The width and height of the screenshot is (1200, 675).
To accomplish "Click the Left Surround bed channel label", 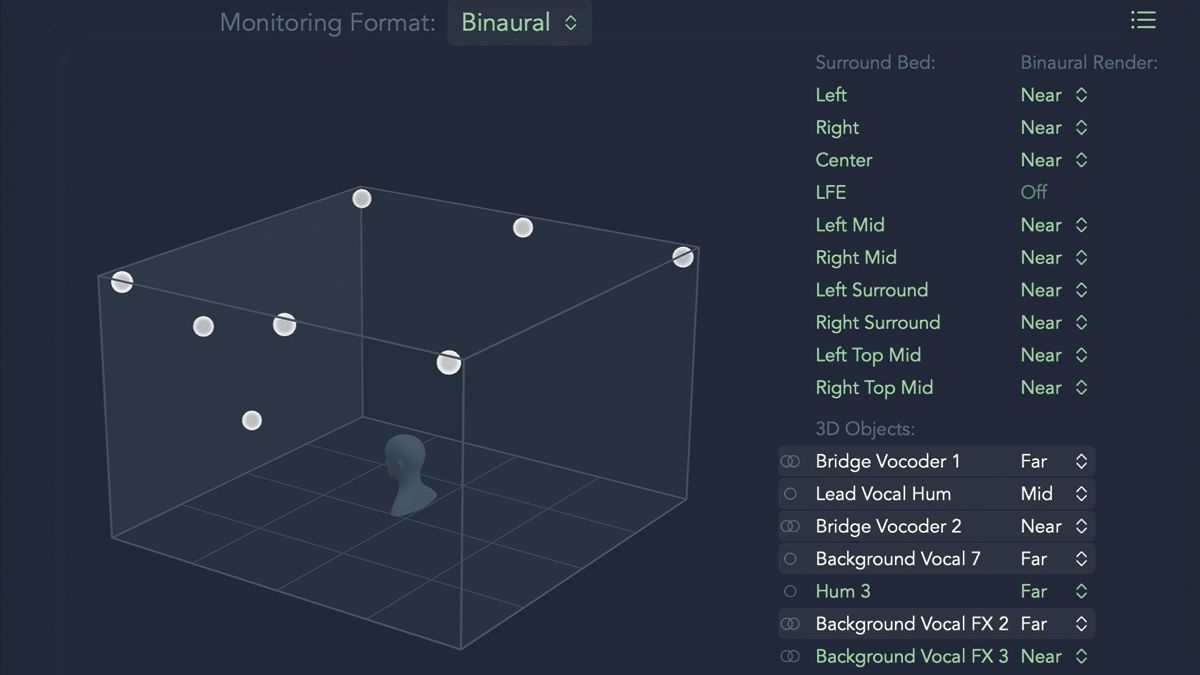I will [872, 290].
